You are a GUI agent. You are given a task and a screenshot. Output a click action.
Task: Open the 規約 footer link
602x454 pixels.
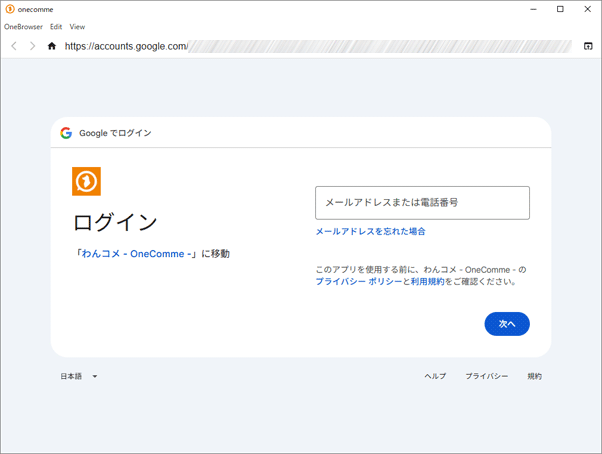point(534,376)
